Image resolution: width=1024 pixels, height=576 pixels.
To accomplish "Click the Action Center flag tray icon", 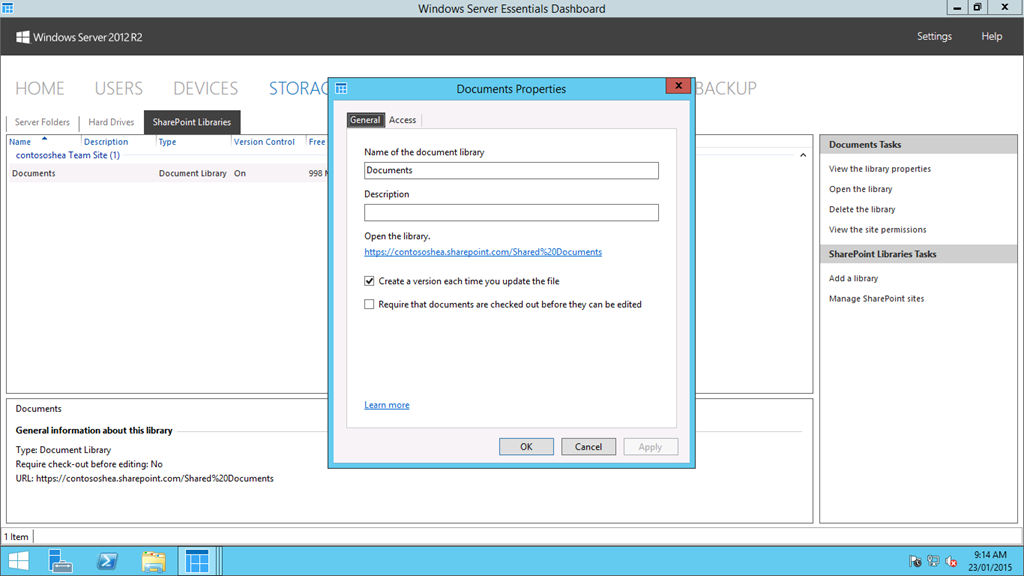I will [x=915, y=561].
